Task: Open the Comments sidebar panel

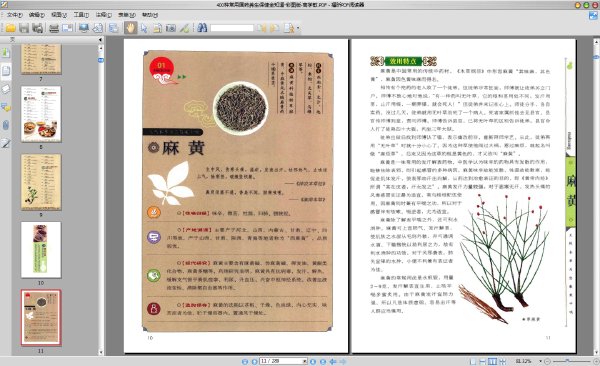Action: click(x=6, y=107)
